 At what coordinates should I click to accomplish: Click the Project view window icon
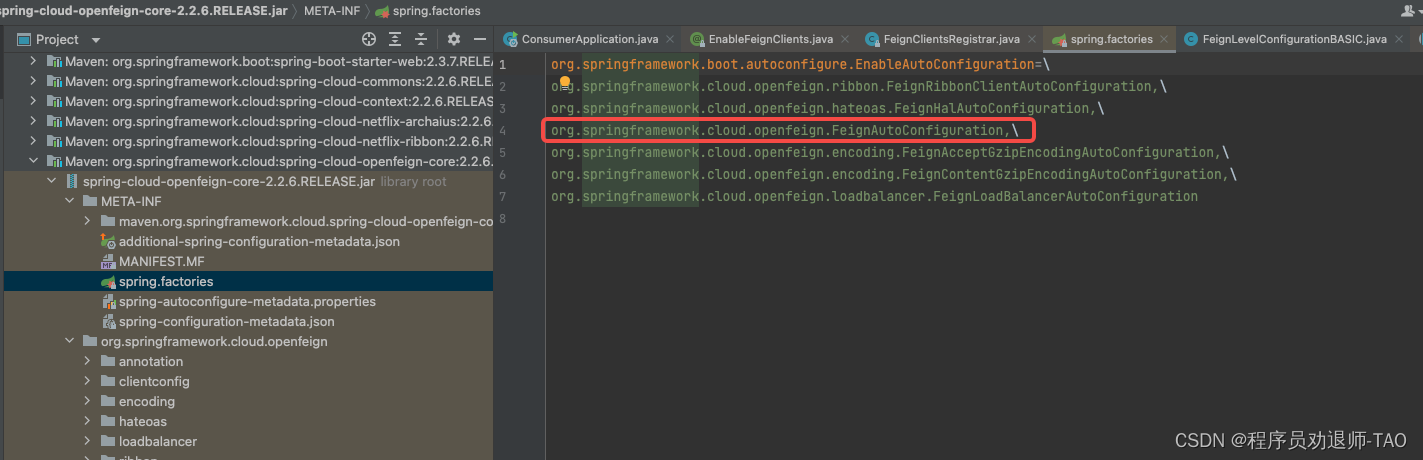(x=23, y=39)
